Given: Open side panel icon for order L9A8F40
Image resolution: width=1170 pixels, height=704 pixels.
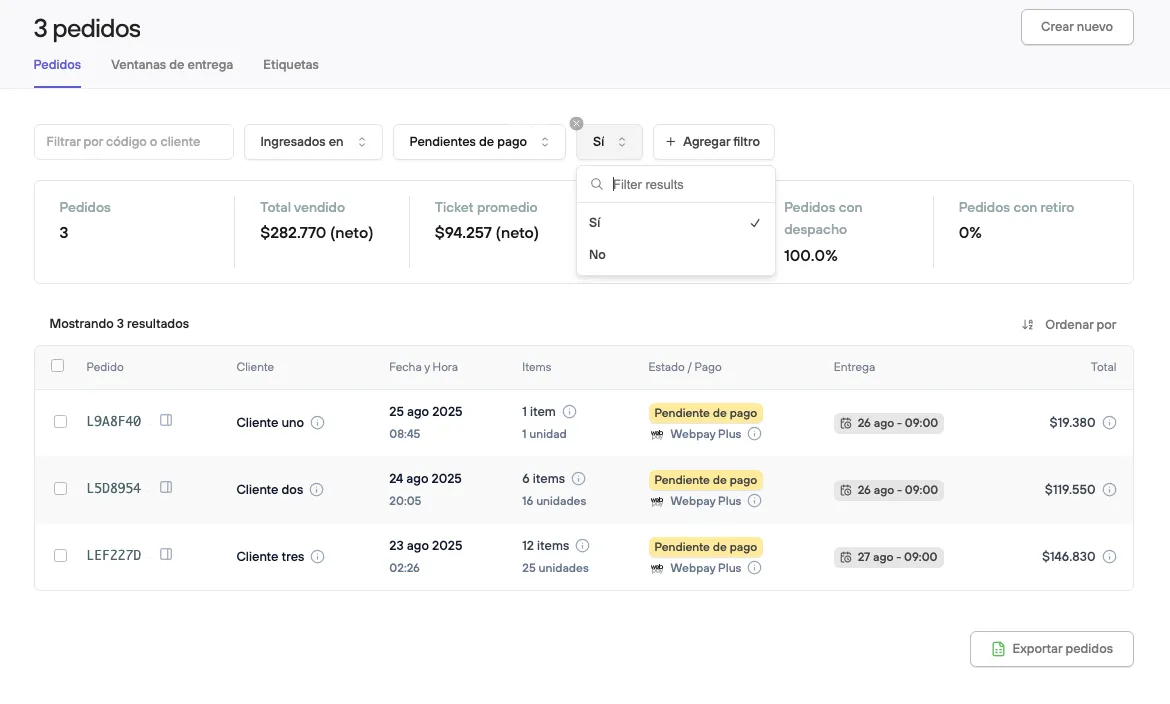Looking at the screenshot, I should (x=166, y=420).
